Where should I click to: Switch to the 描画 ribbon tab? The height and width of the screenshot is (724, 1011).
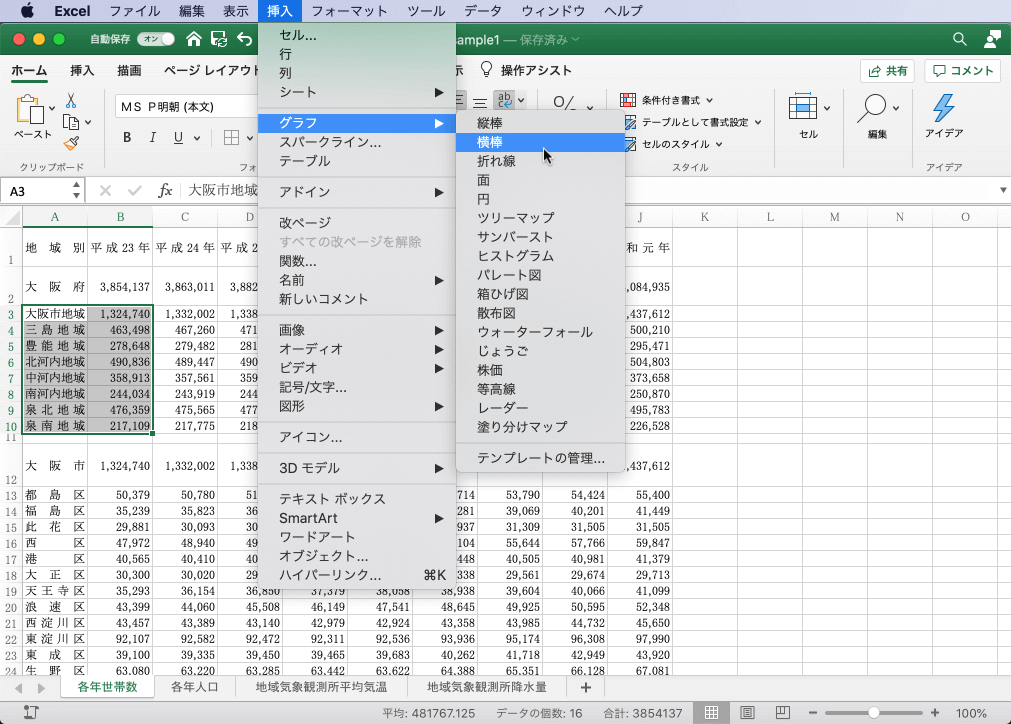pos(129,70)
